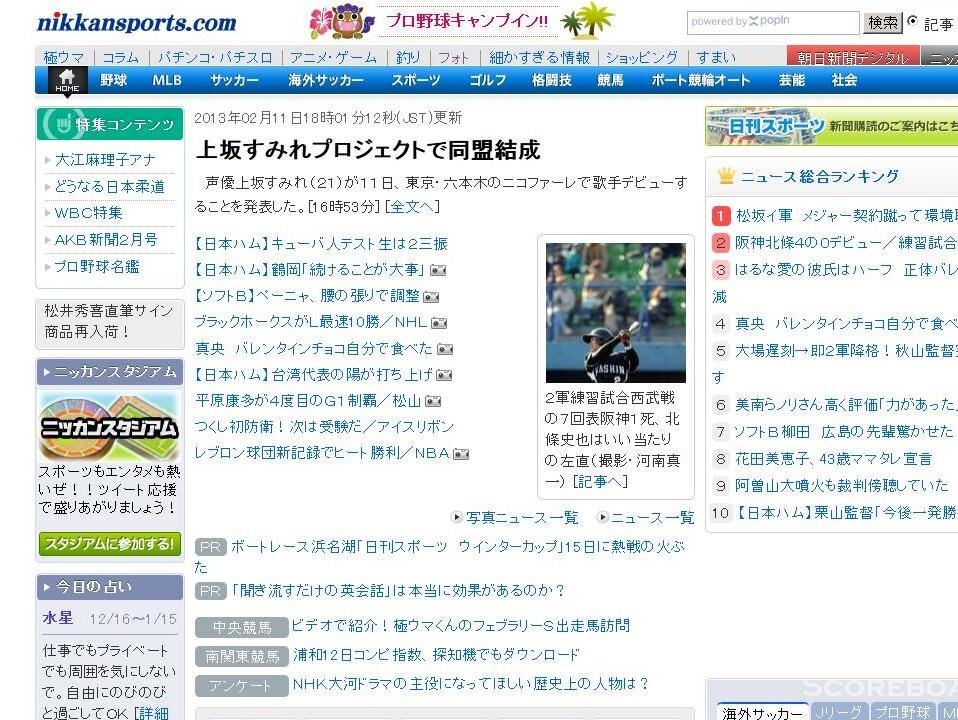This screenshot has height=720, width=958.
Task: Open プロ野球名鑑 feature link
Action: [x=97, y=266]
